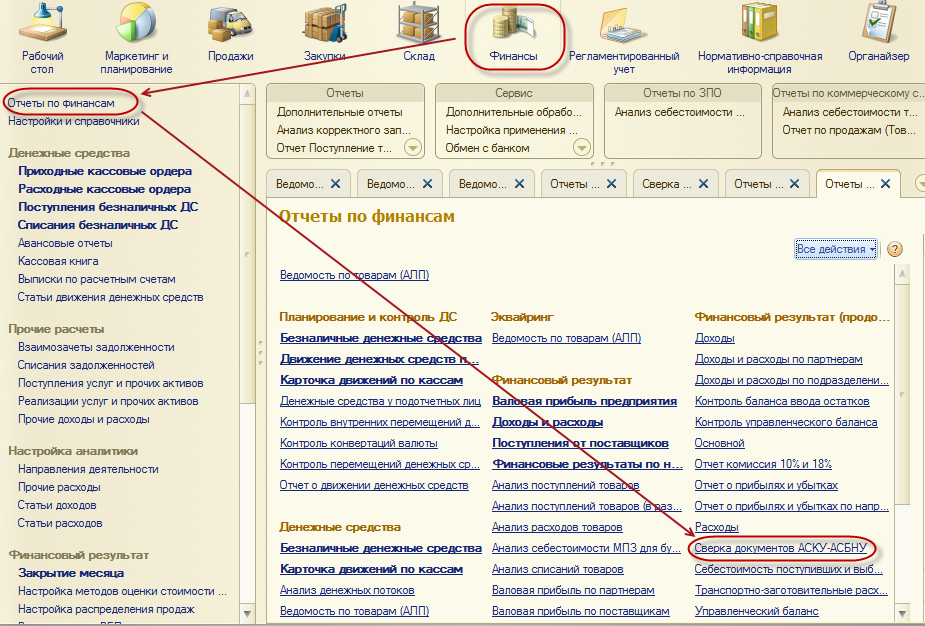925x626 pixels.
Task: Open Взаимозачеты задолженности
Action: coord(96,347)
